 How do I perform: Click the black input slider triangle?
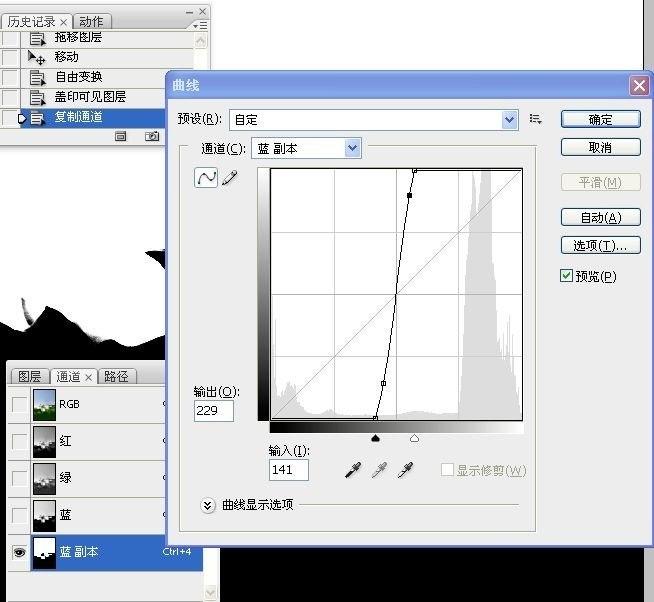point(375,437)
